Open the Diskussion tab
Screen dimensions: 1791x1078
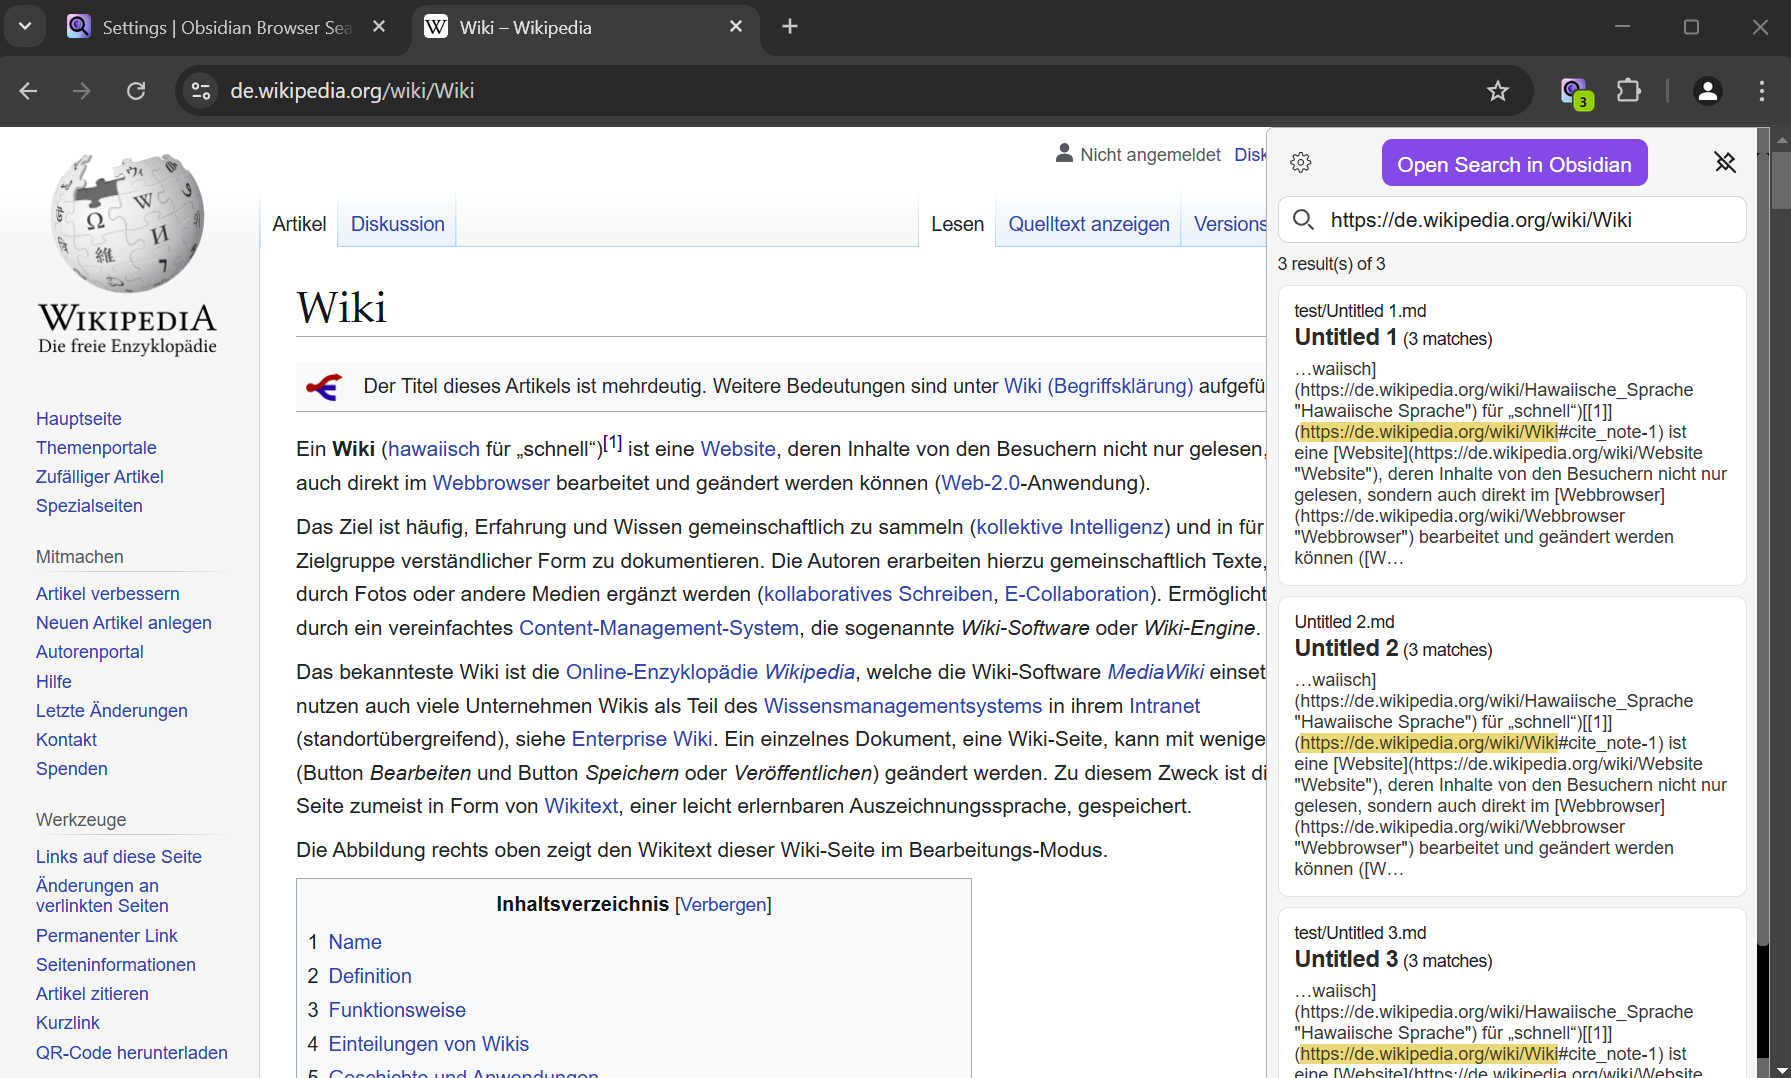[398, 224]
